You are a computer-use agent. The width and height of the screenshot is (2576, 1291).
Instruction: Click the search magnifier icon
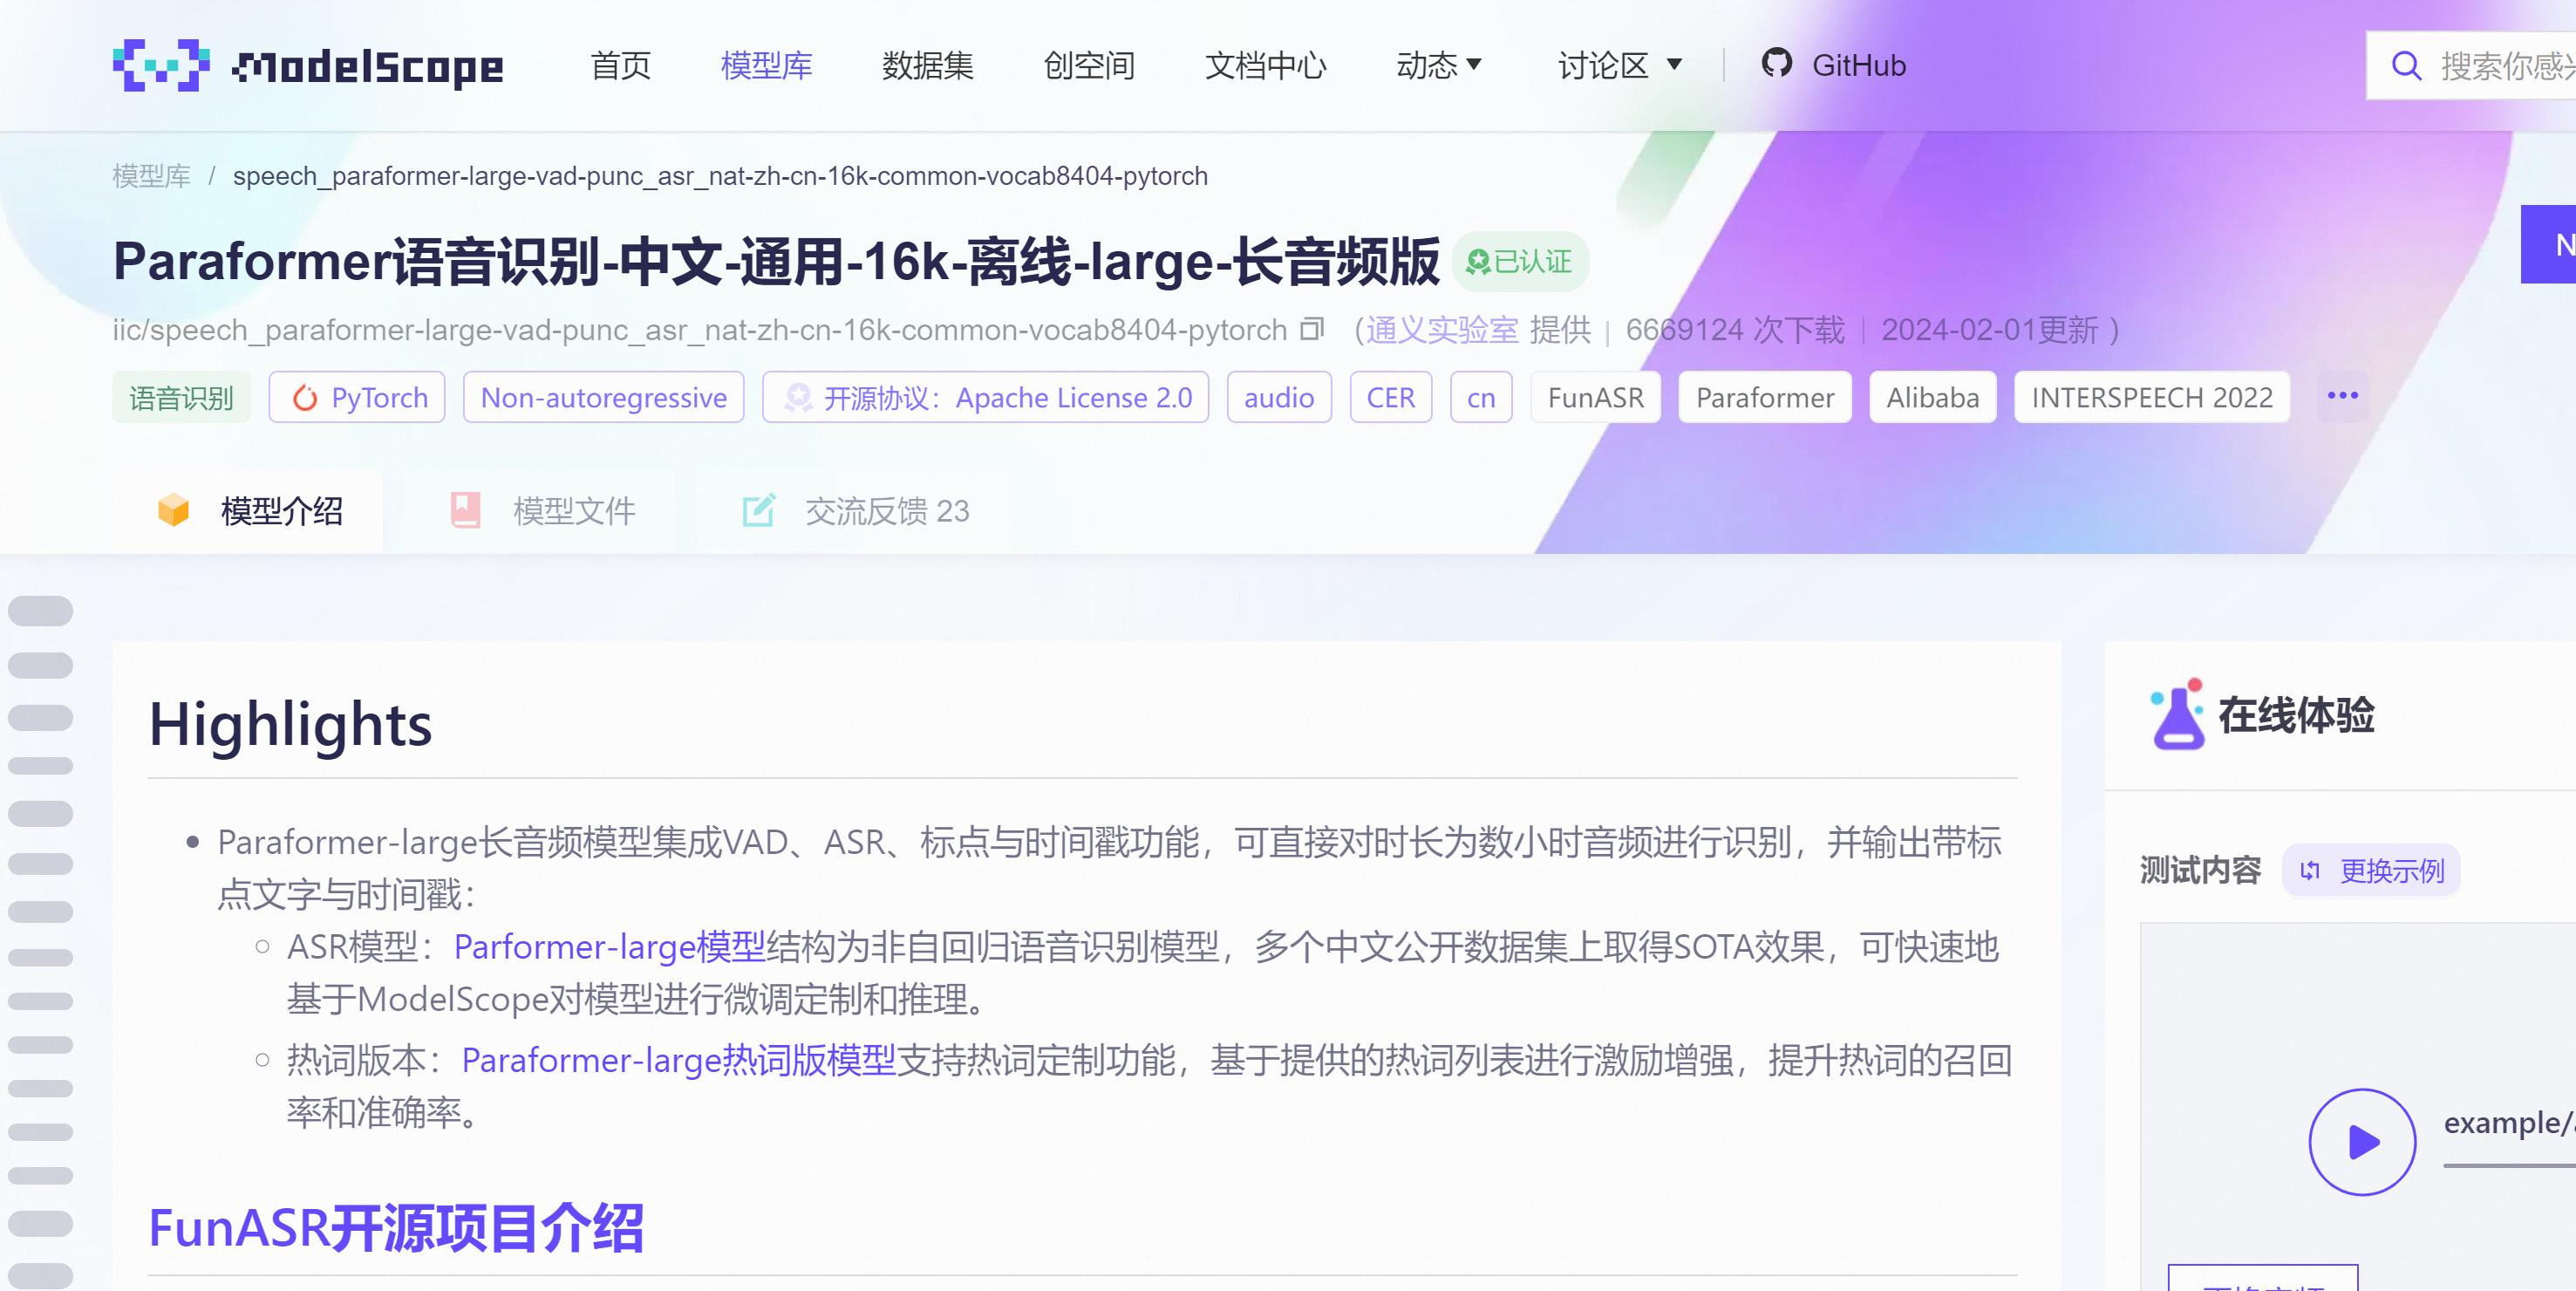[2406, 66]
